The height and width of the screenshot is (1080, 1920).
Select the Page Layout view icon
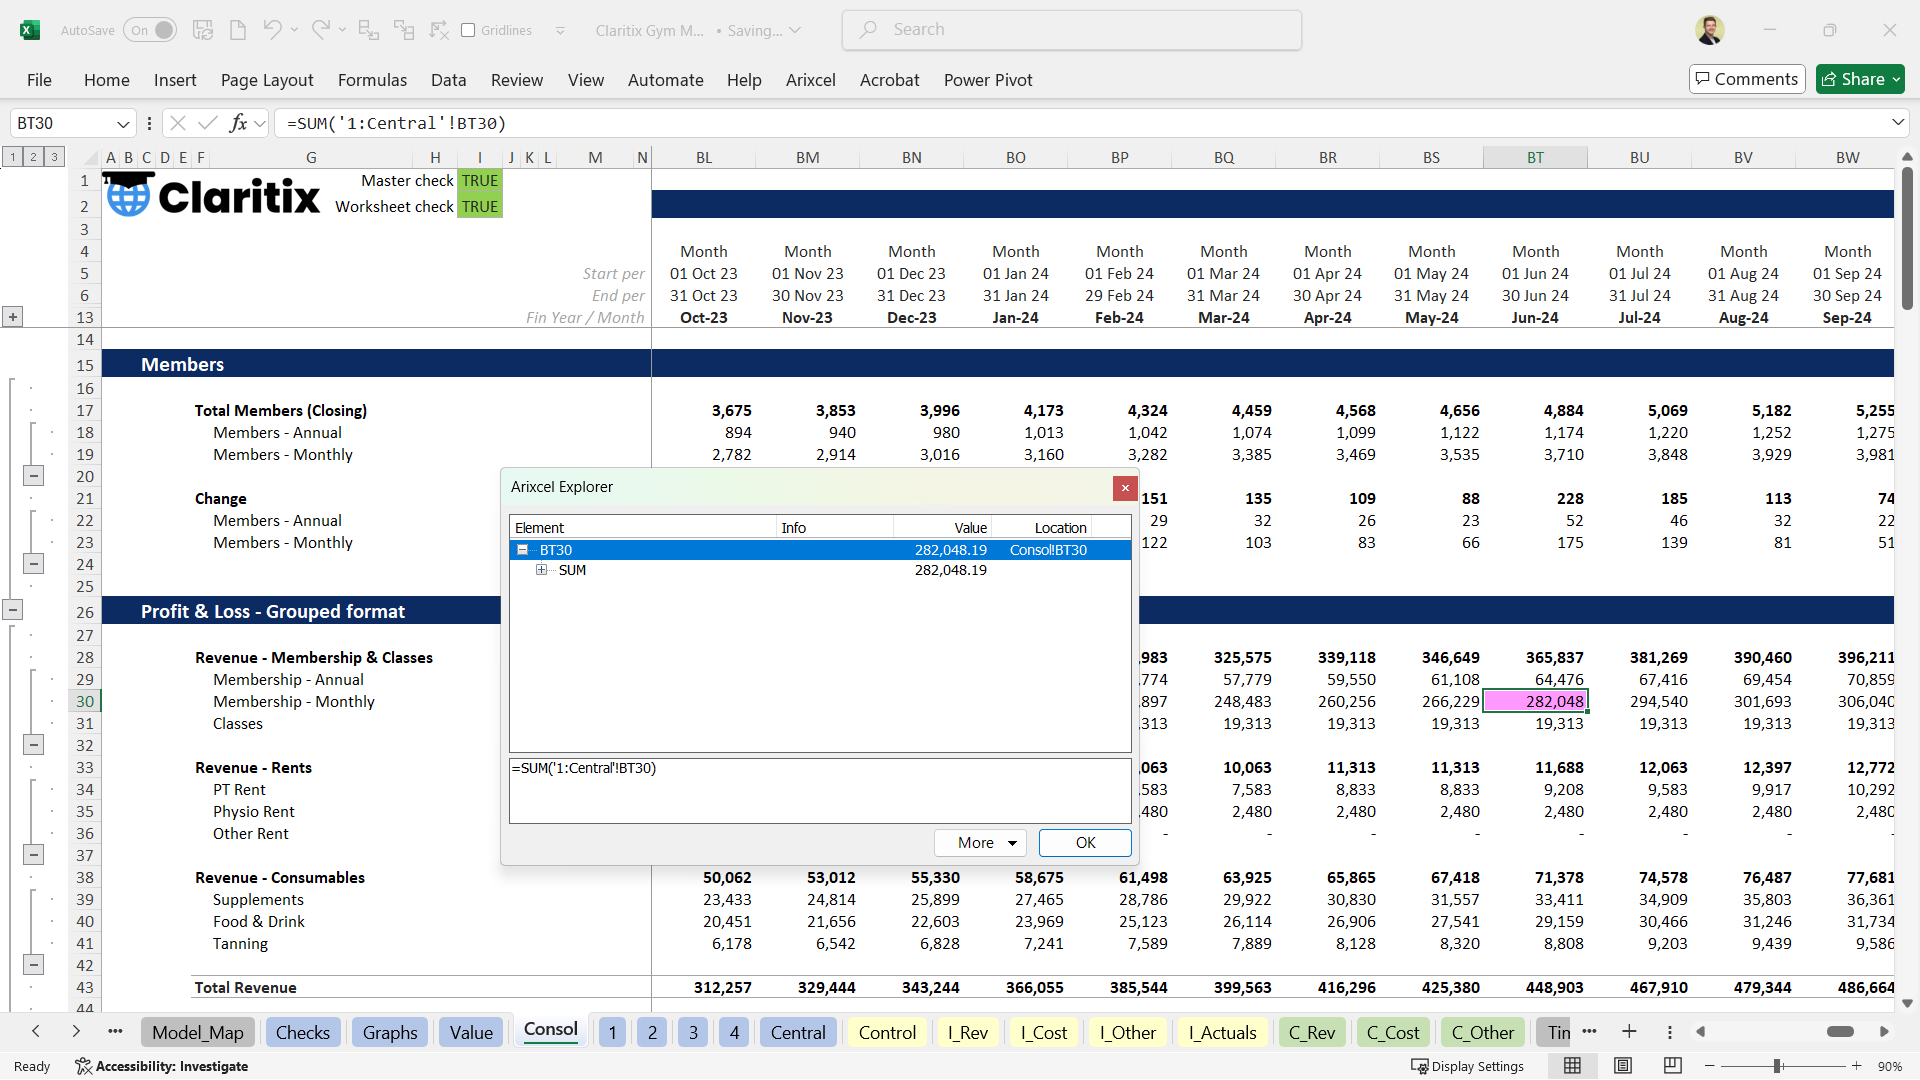pyautogui.click(x=1622, y=1066)
